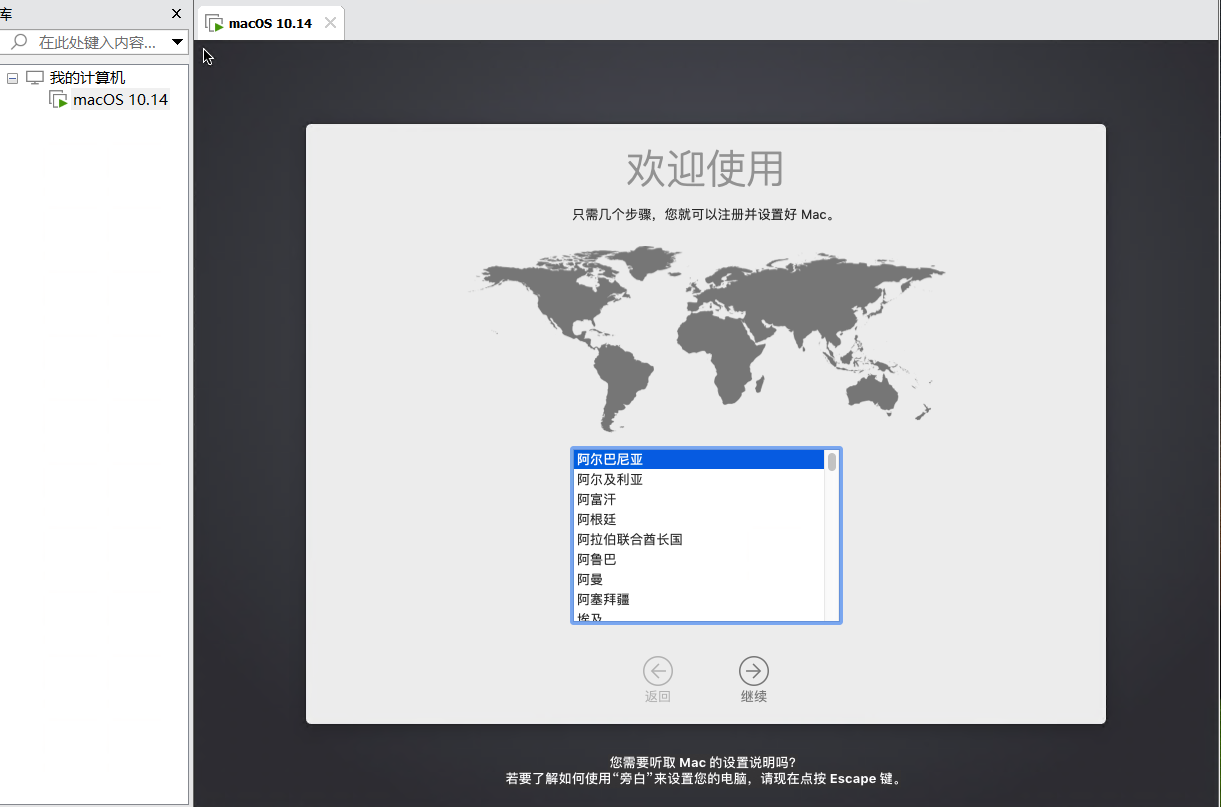1221x807 pixels.
Task: Close the macOS 10.14 tab
Action: click(330, 23)
